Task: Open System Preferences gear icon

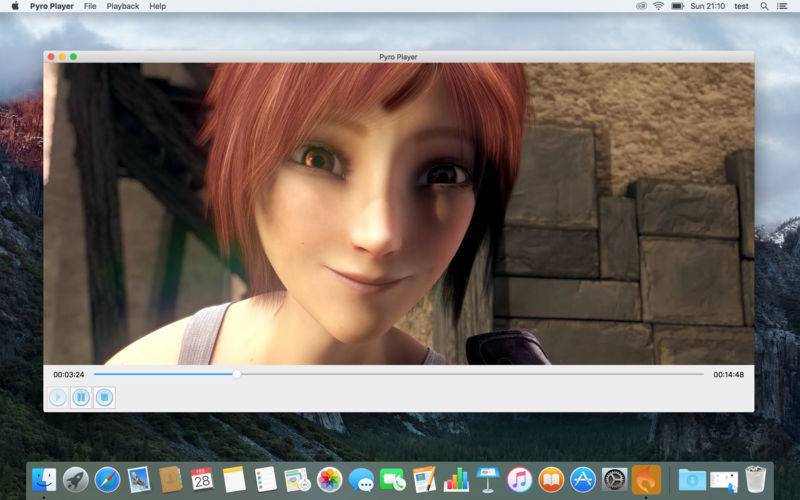Action: click(614, 480)
